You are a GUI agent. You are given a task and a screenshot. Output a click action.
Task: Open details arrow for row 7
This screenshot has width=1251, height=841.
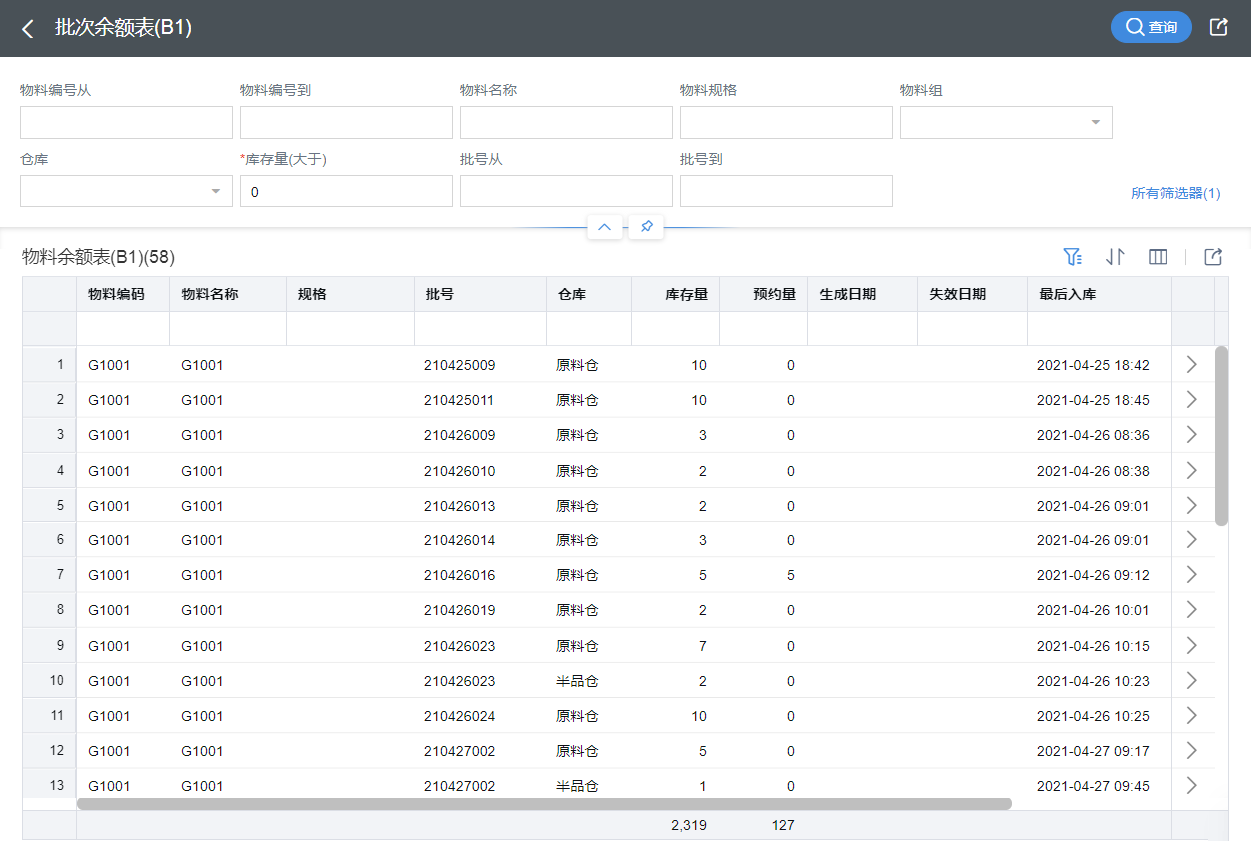[1191, 575]
